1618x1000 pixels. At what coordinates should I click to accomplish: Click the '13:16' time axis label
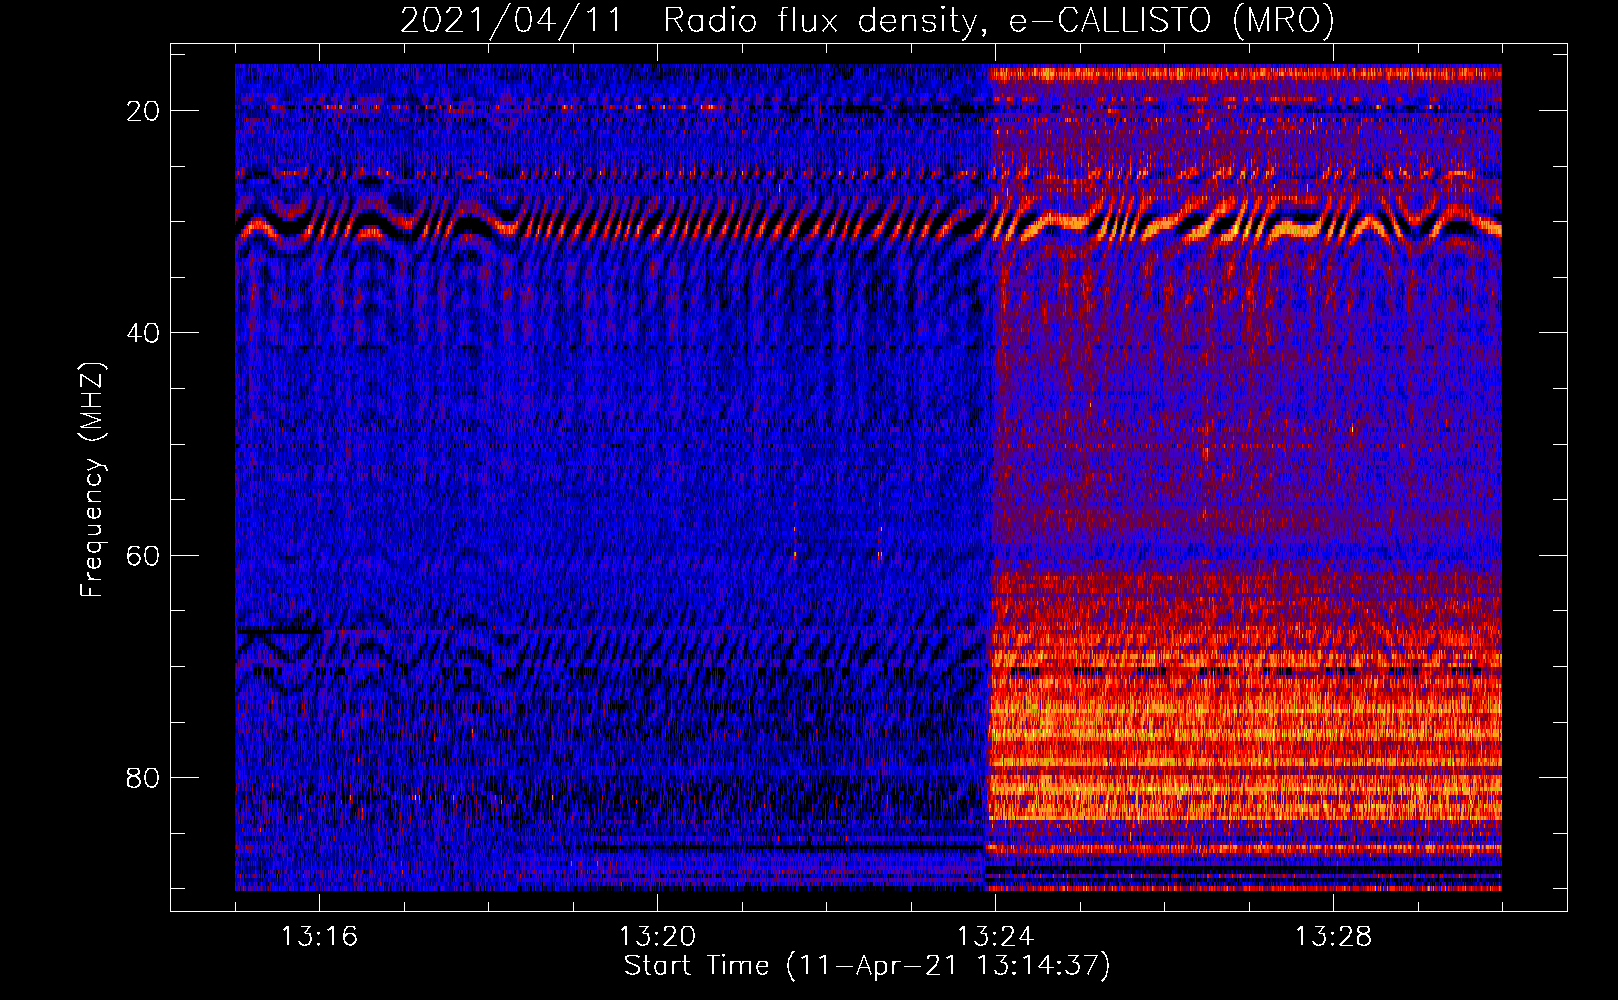pos(319,937)
